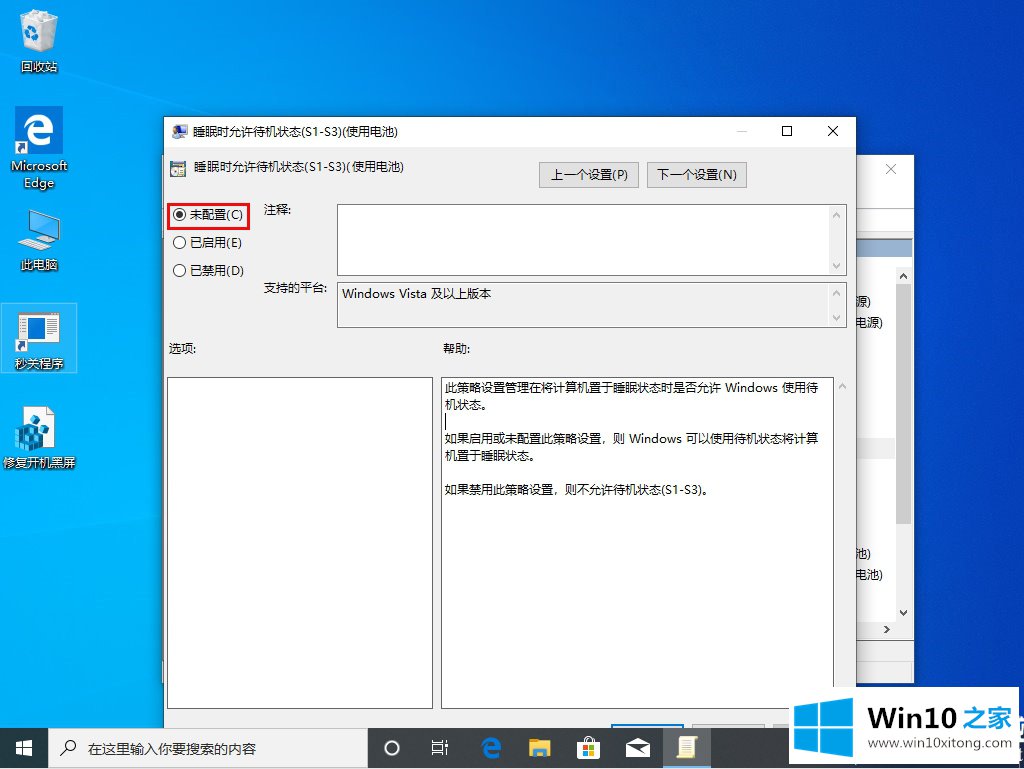Switch to Group Policy editor taskbar icon
The width and height of the screenshot is (1024, 769).
[686, 748]
